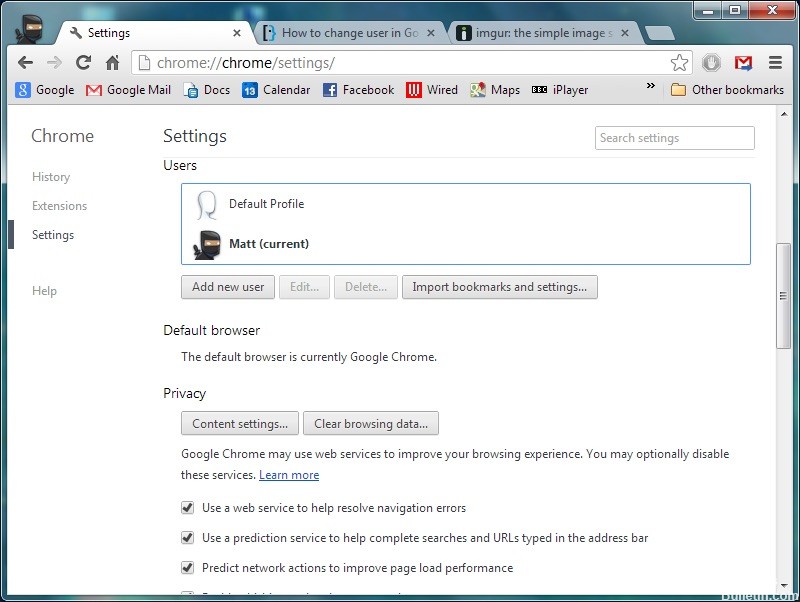
Task: Toggle web service navigation errors checkbox
Action: 188,508
